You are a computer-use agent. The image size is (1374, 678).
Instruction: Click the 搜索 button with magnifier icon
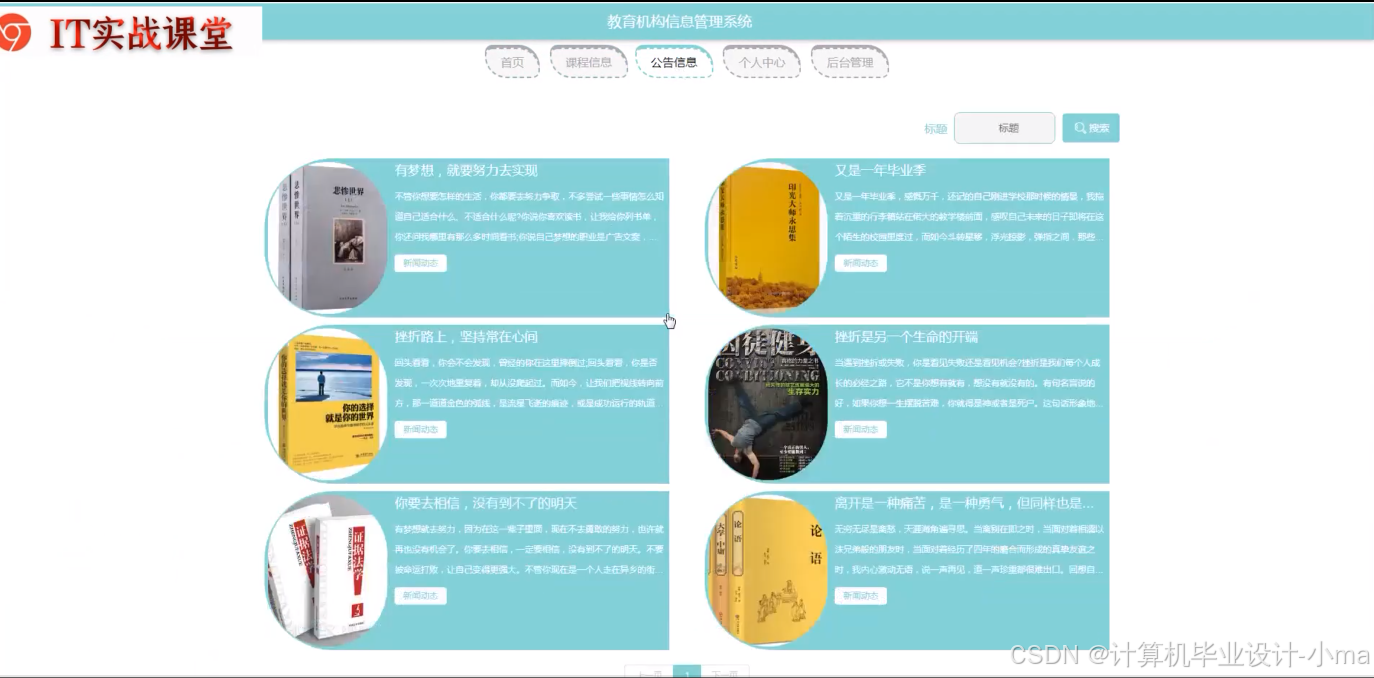pyautogui.click(x=1091, y=128)
